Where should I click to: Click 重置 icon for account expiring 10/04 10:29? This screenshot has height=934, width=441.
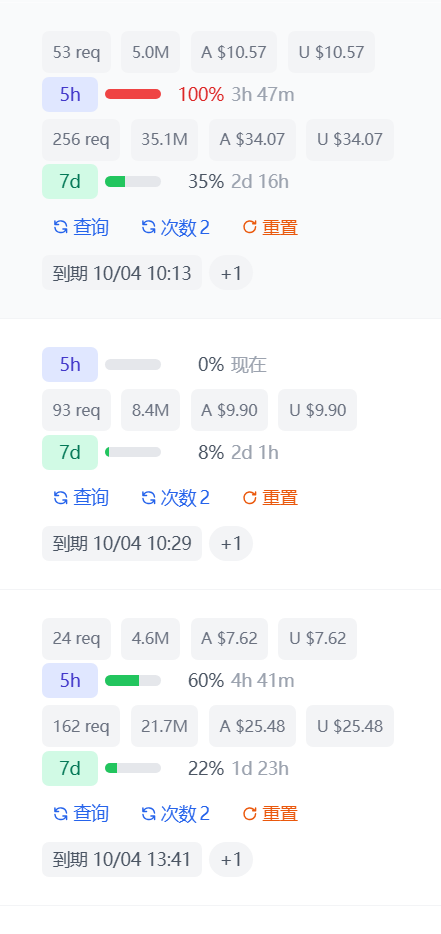(x=250, y=497)
